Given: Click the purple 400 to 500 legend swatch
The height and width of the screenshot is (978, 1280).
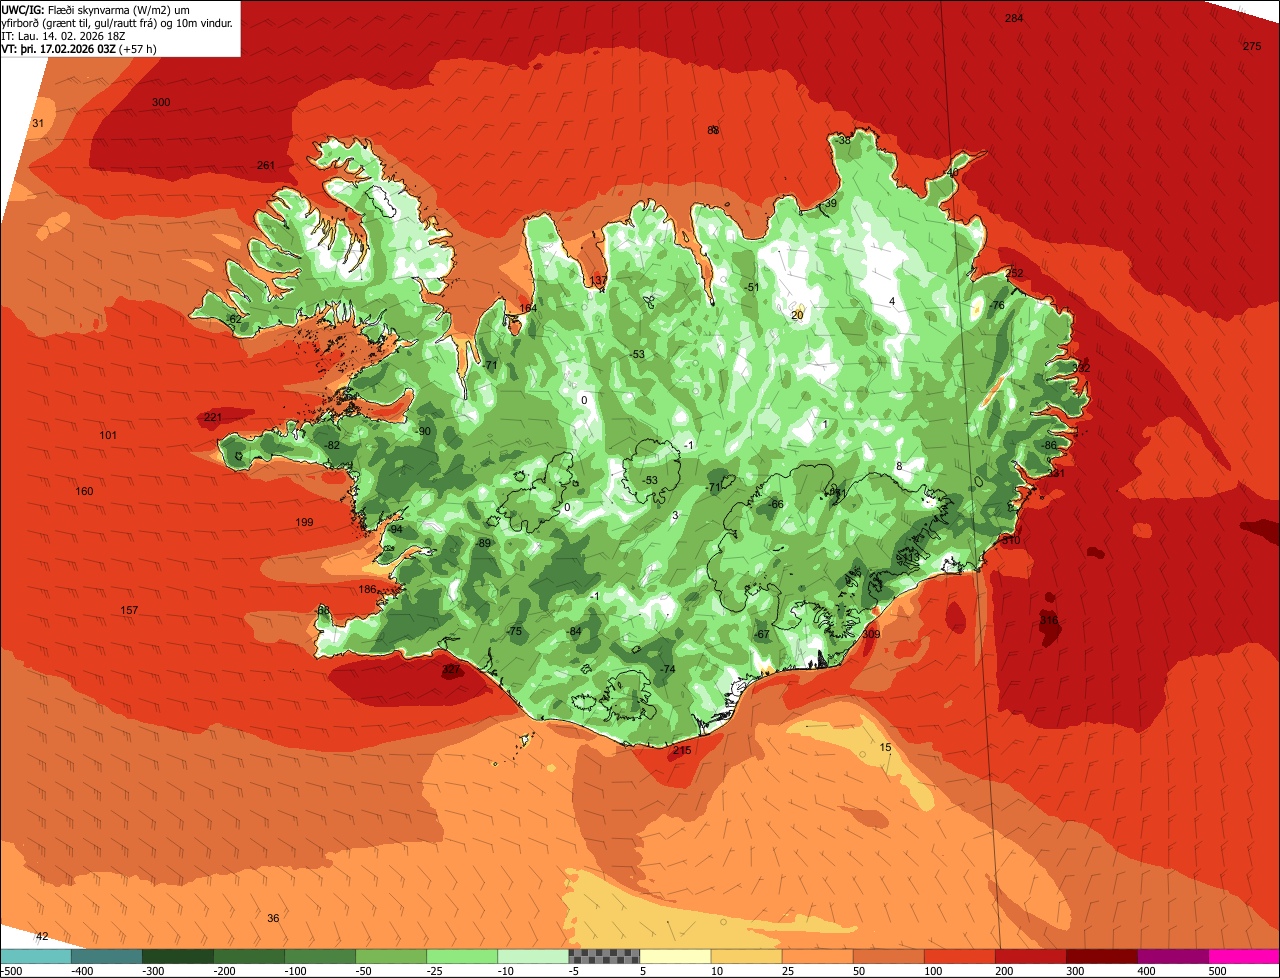Looking at the screenshot, I should tap(1171, 956).
